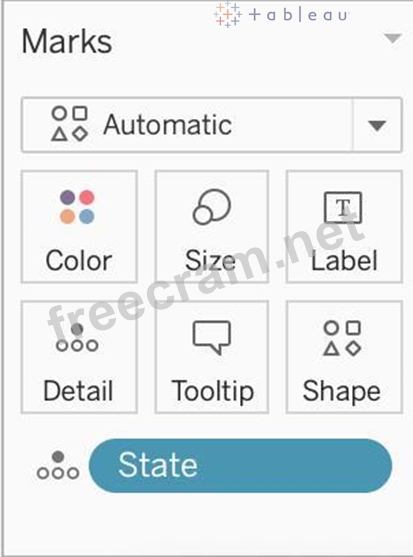Click the speech bubble Tooltip icon

click(212, 337)
